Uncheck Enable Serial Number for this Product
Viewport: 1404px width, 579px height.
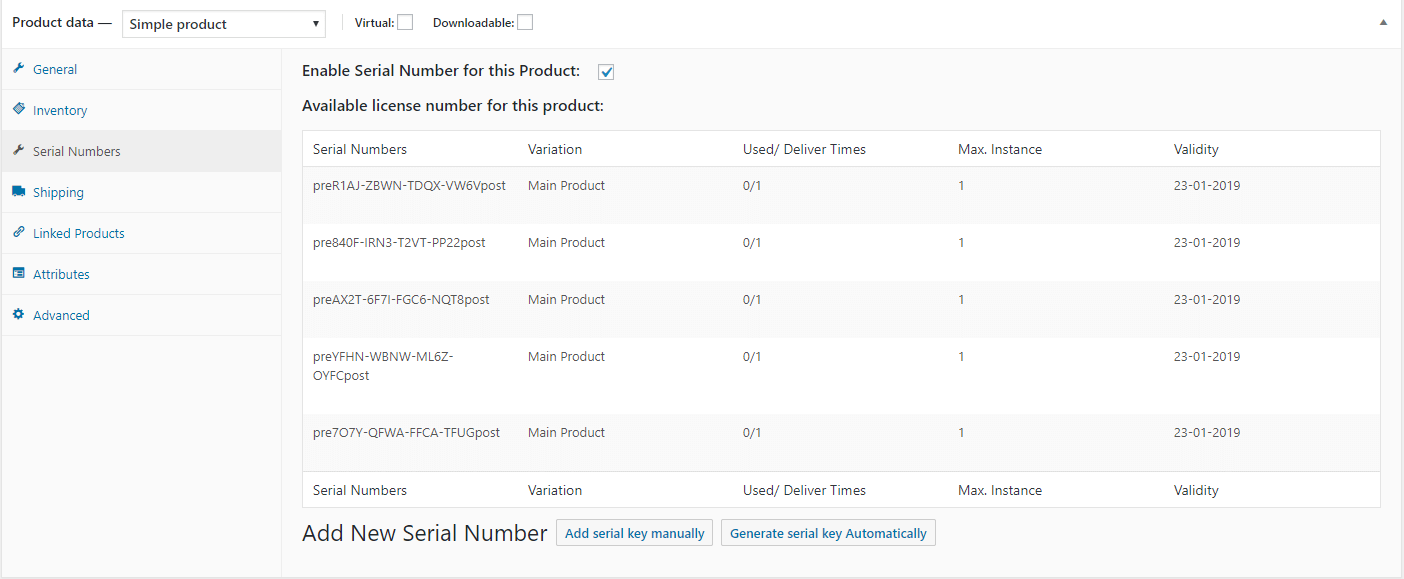[606, 72]
